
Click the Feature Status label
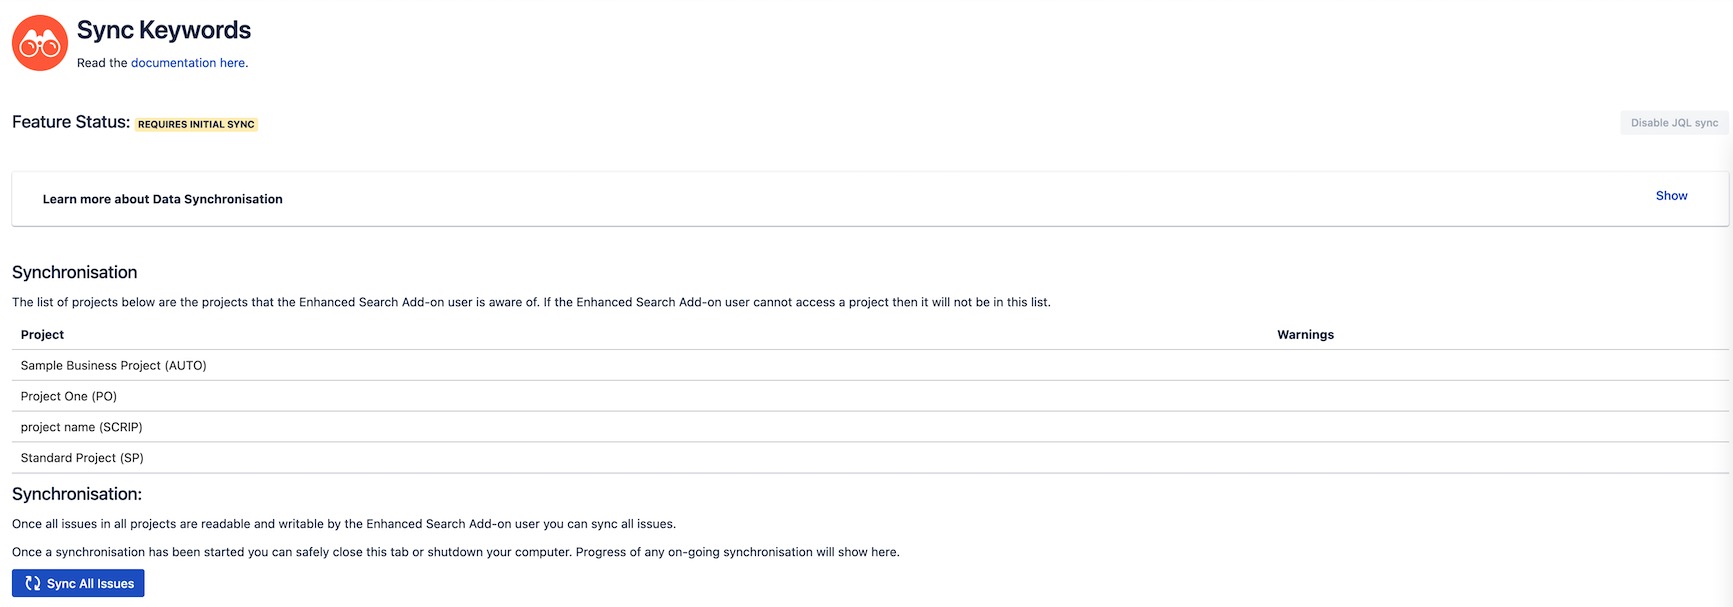(x=71, y=122)
